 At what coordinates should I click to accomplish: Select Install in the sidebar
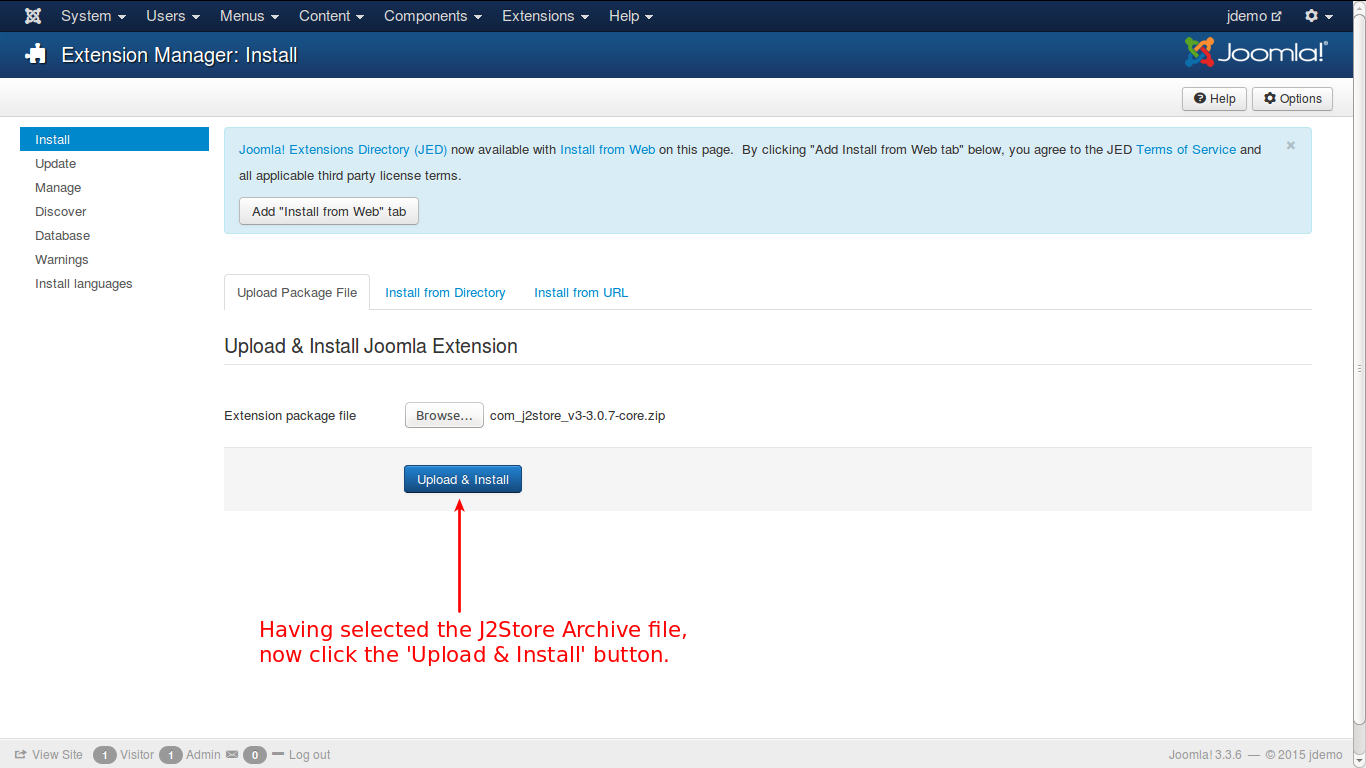point(114,140)
